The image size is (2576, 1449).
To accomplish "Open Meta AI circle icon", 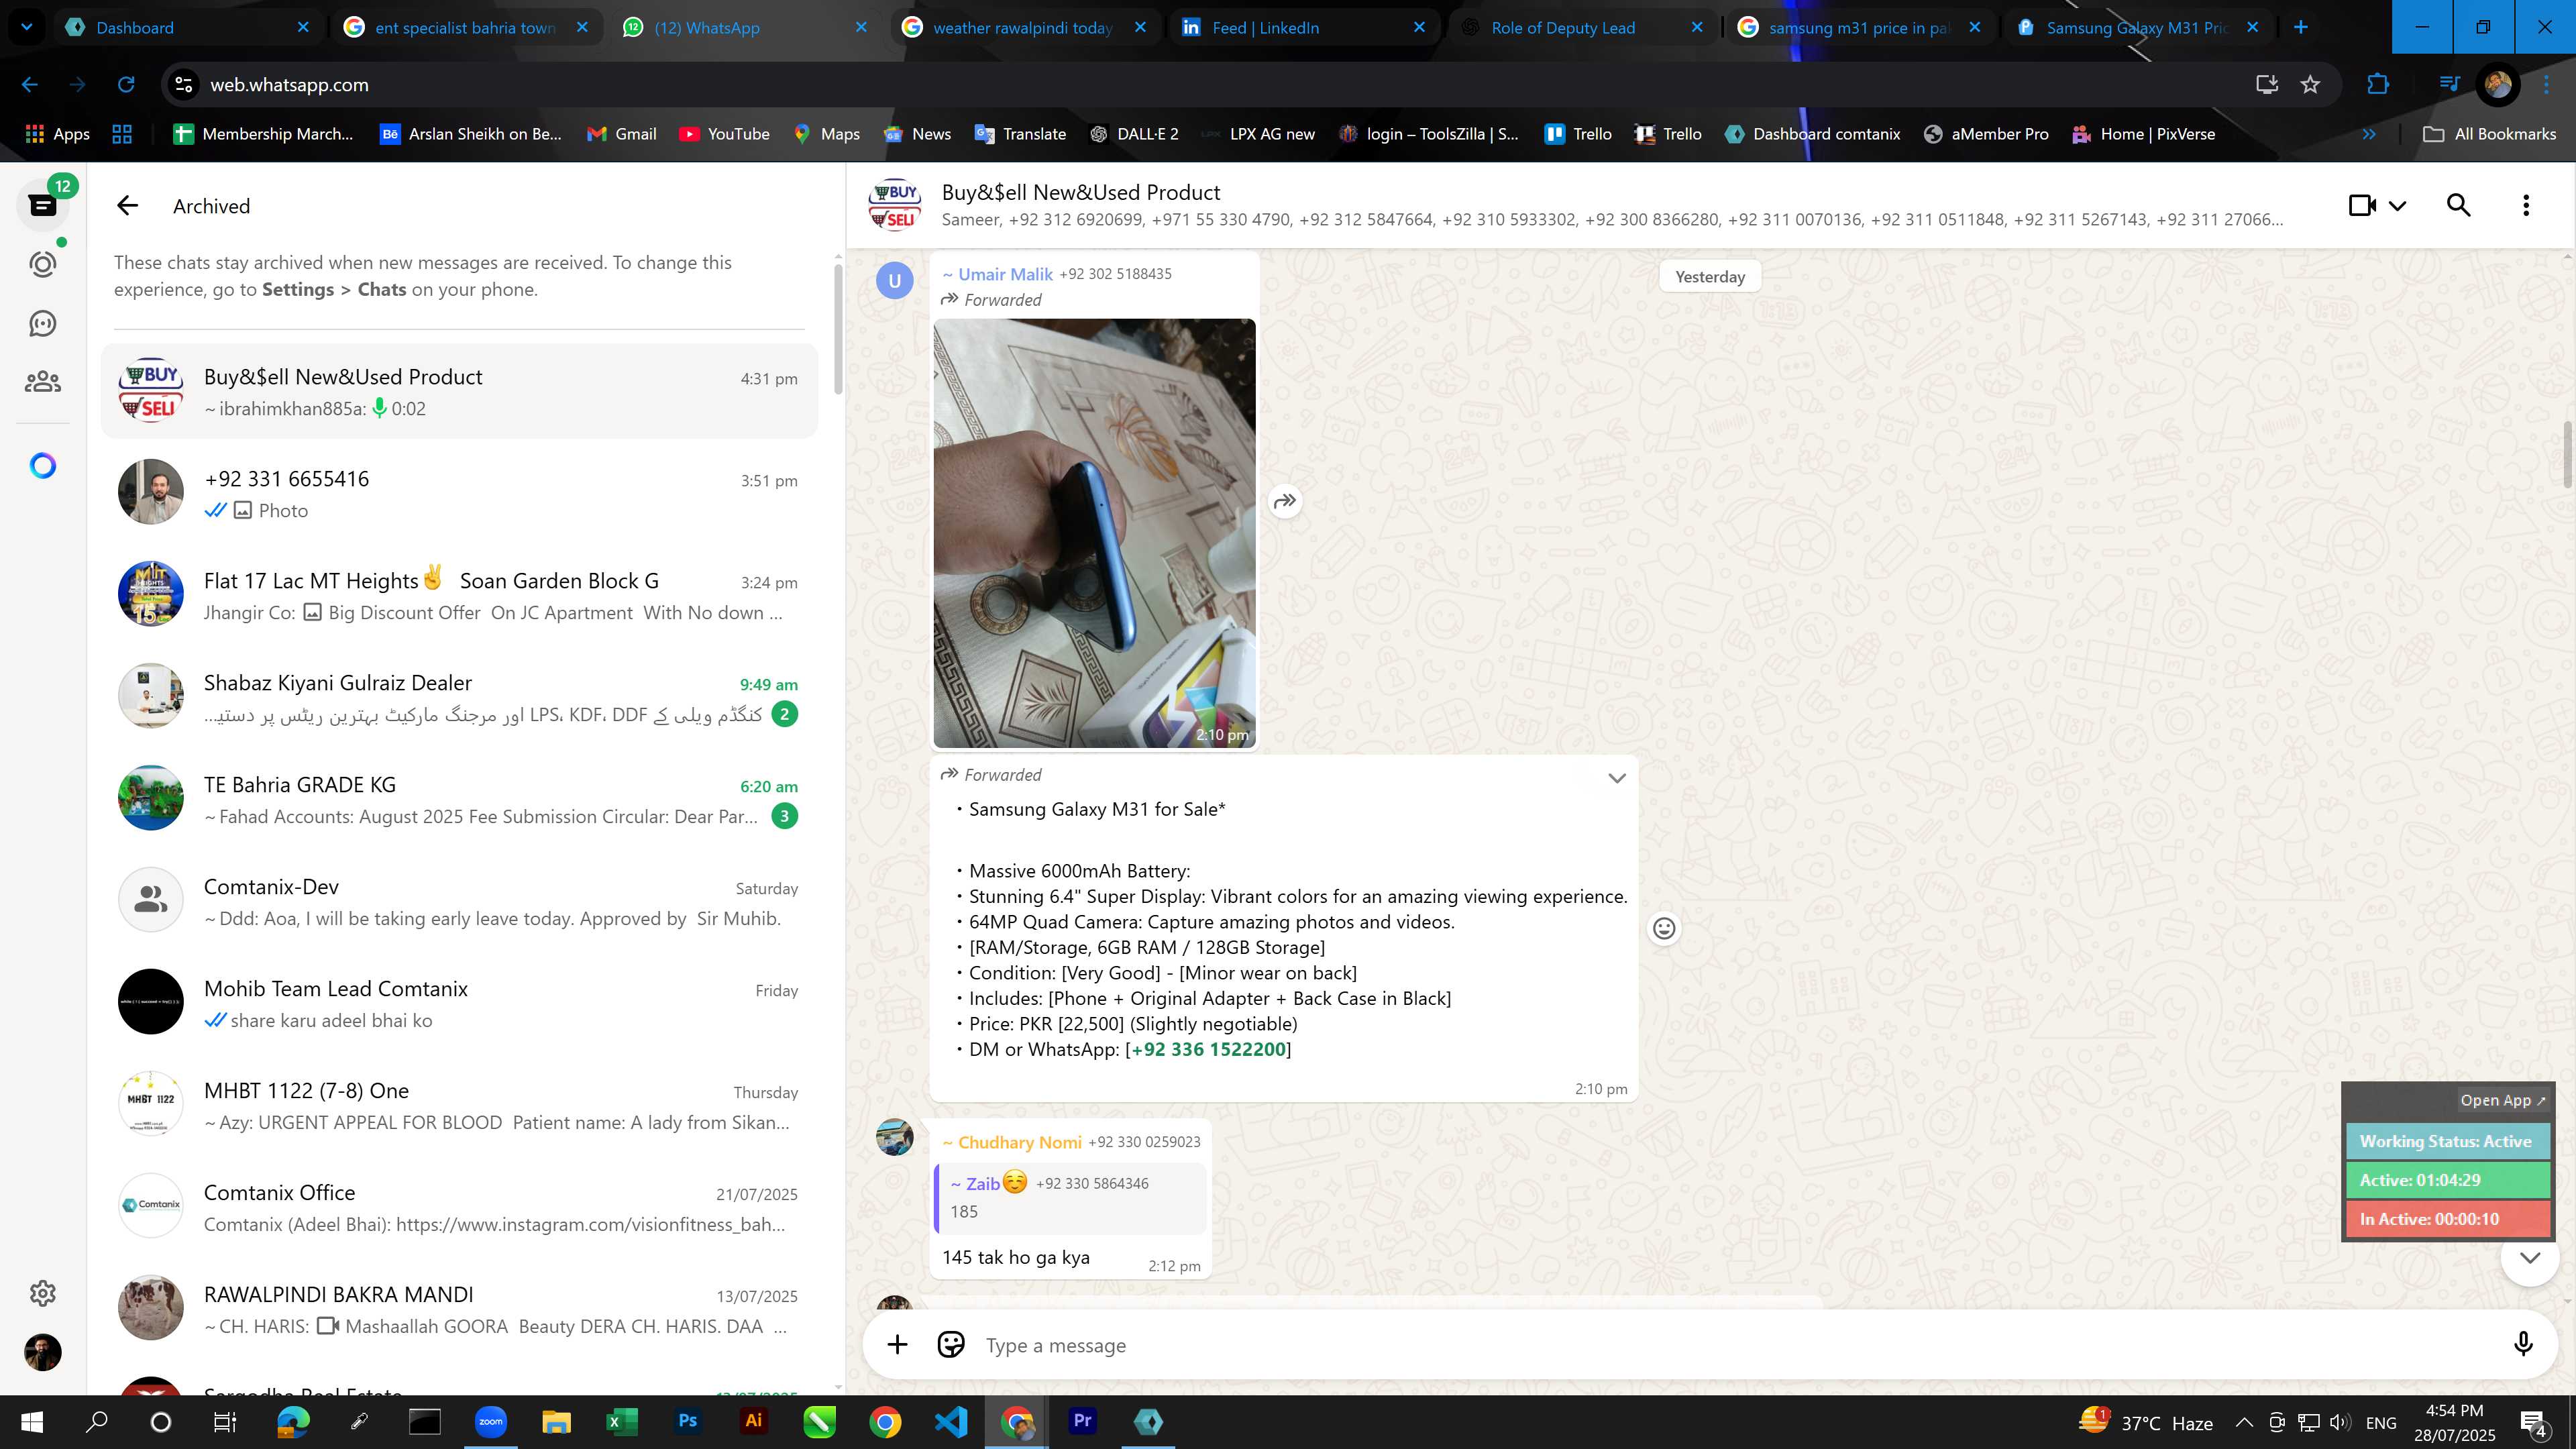I will click(42, 465).
